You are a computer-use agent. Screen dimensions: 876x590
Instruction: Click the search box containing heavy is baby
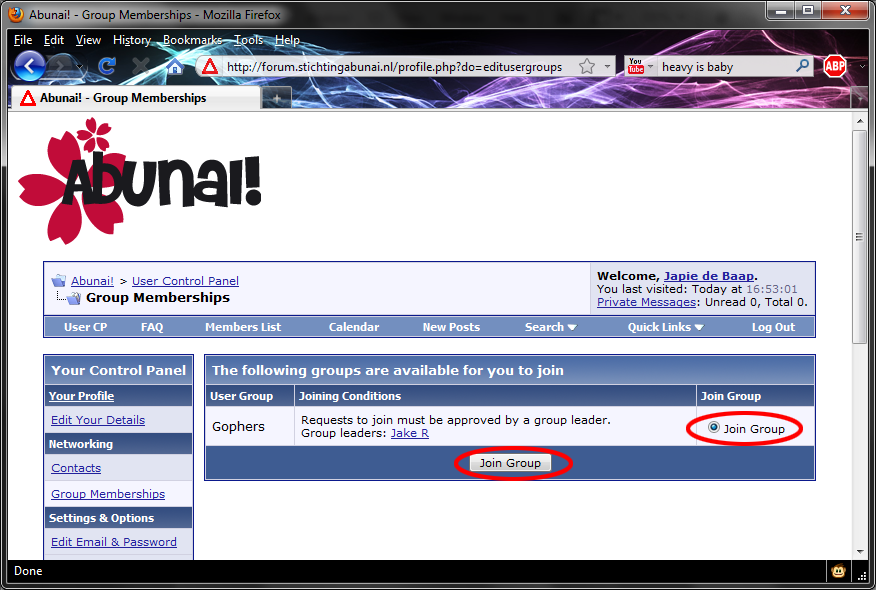726,67
